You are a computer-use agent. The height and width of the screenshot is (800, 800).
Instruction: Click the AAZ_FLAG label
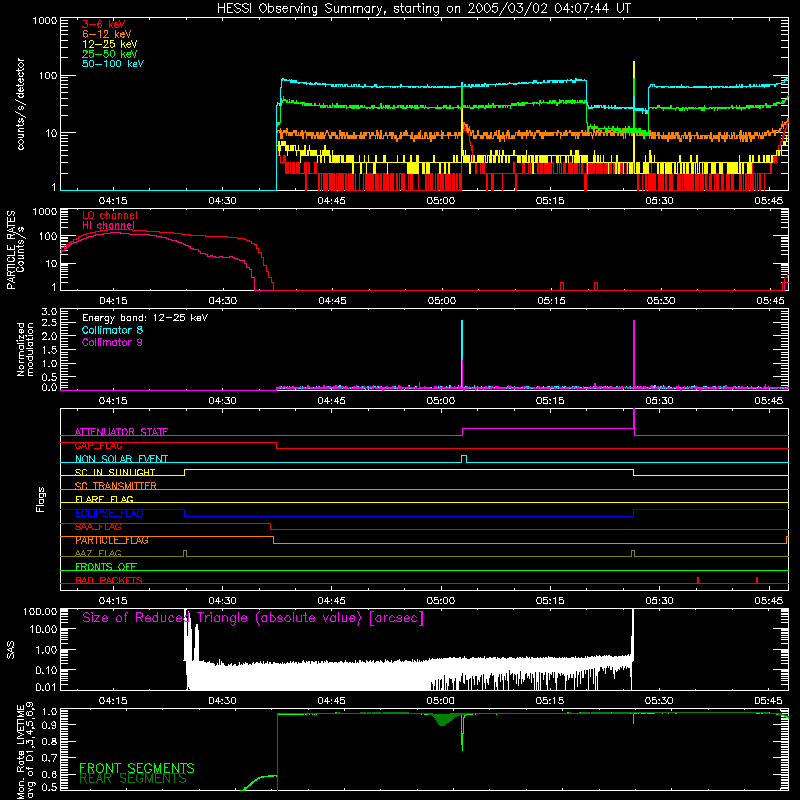point(98,553)
